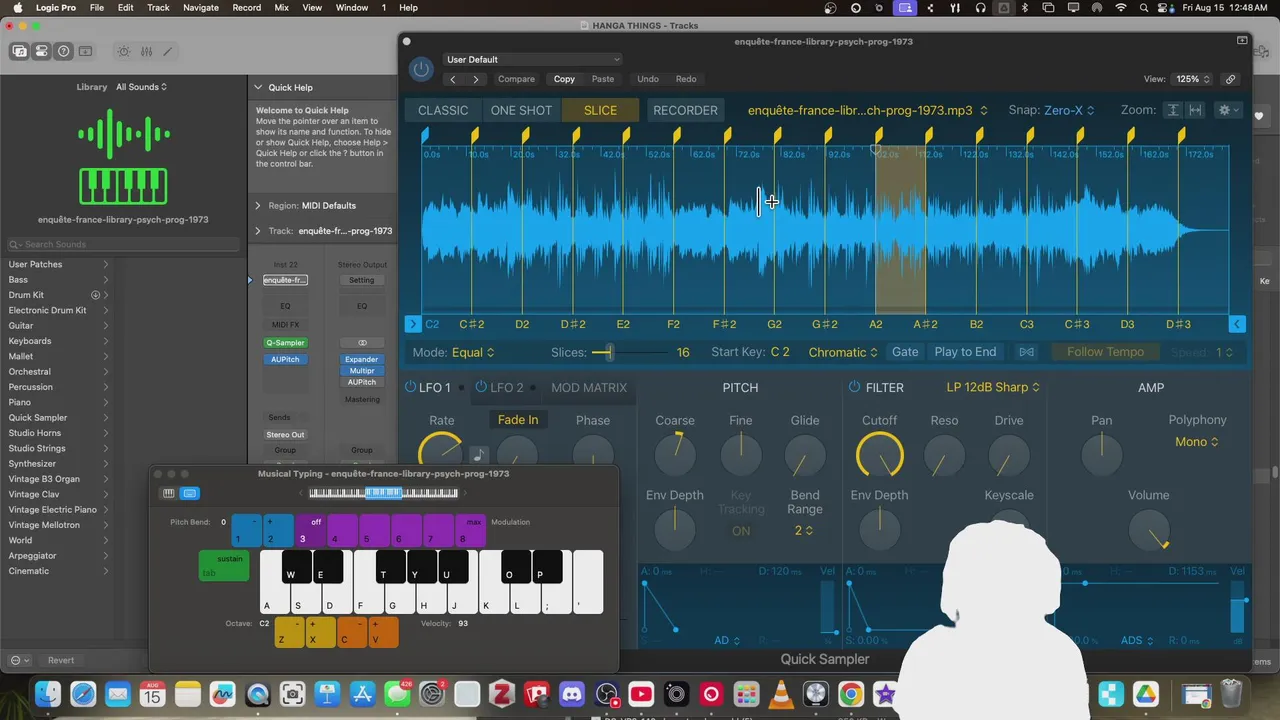Viewport: 1280px width, 720px height.
Task: Select the slice marker at G2
Action: 779,133
